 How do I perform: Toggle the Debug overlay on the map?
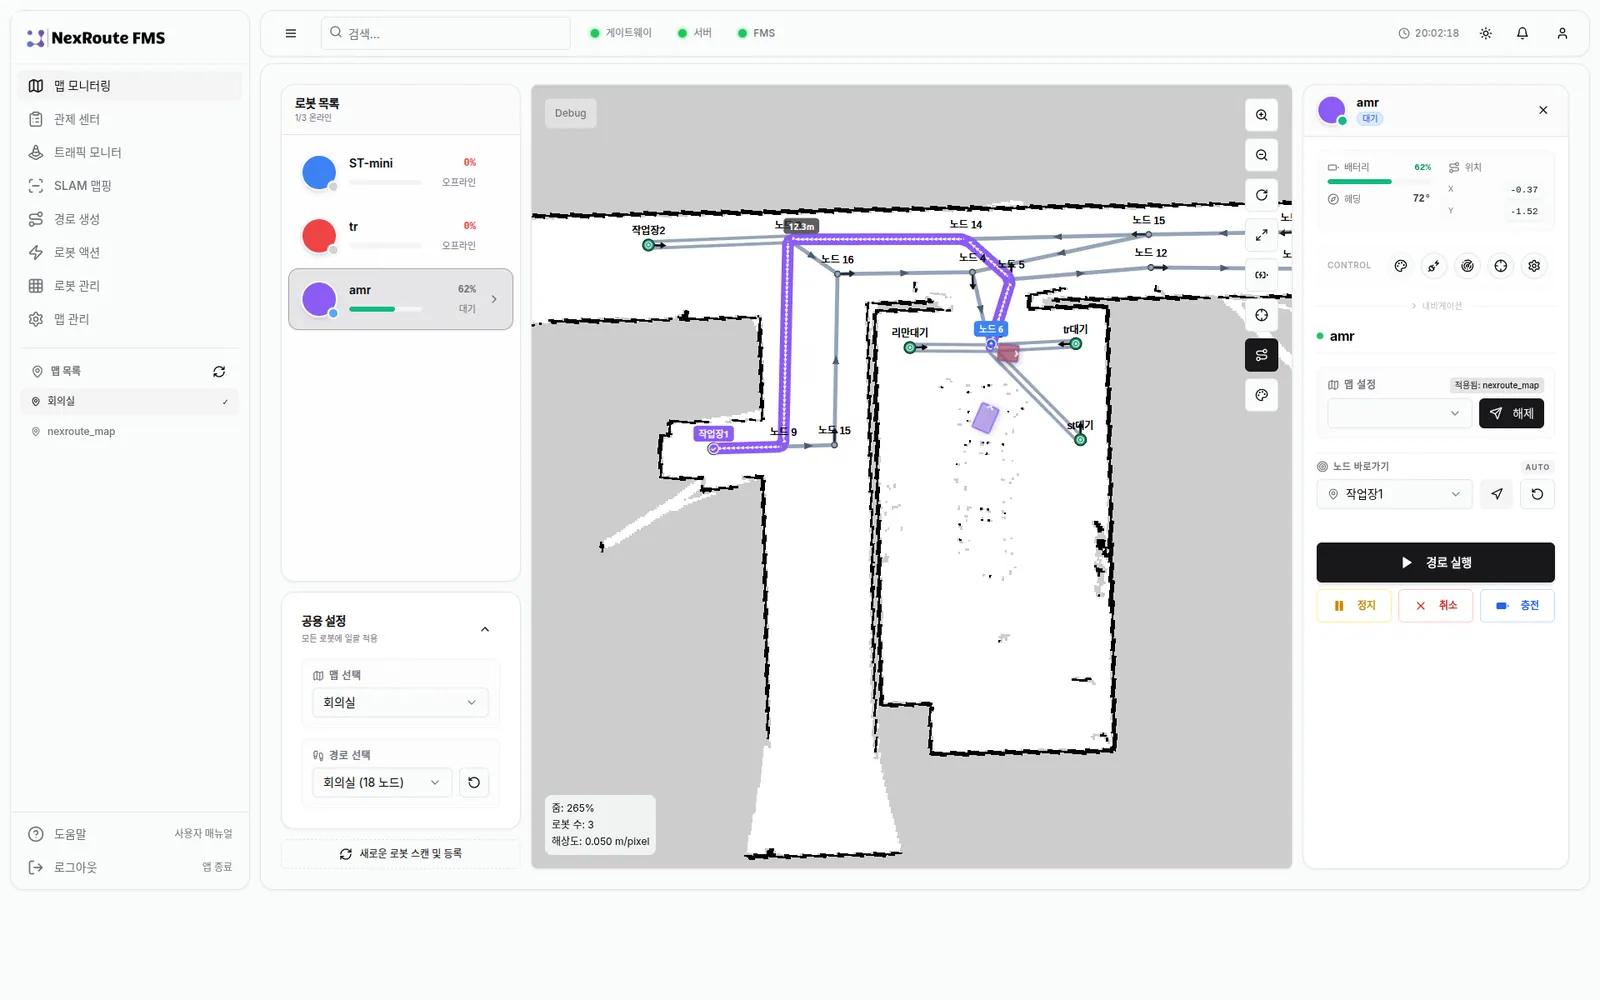coord(571,113)
